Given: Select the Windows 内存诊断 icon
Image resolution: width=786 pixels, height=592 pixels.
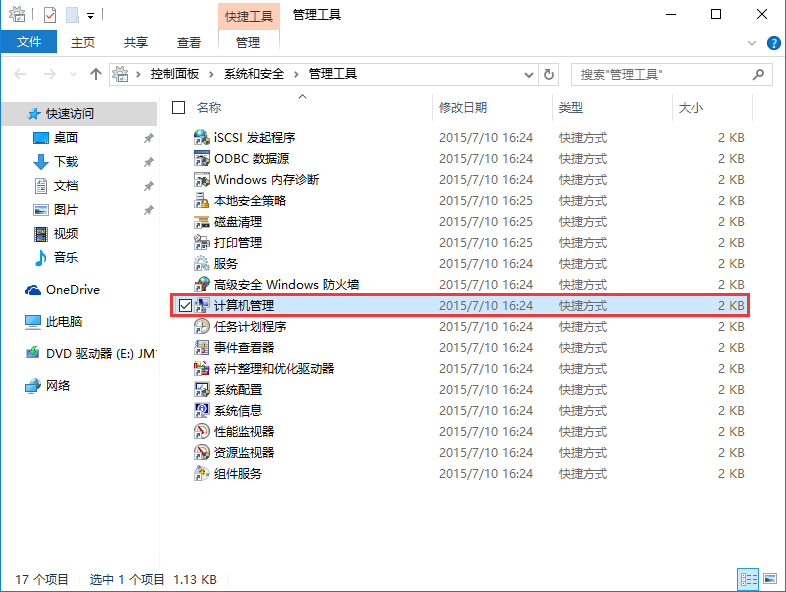Looking at the screenshot, I should tap(201, 180).
